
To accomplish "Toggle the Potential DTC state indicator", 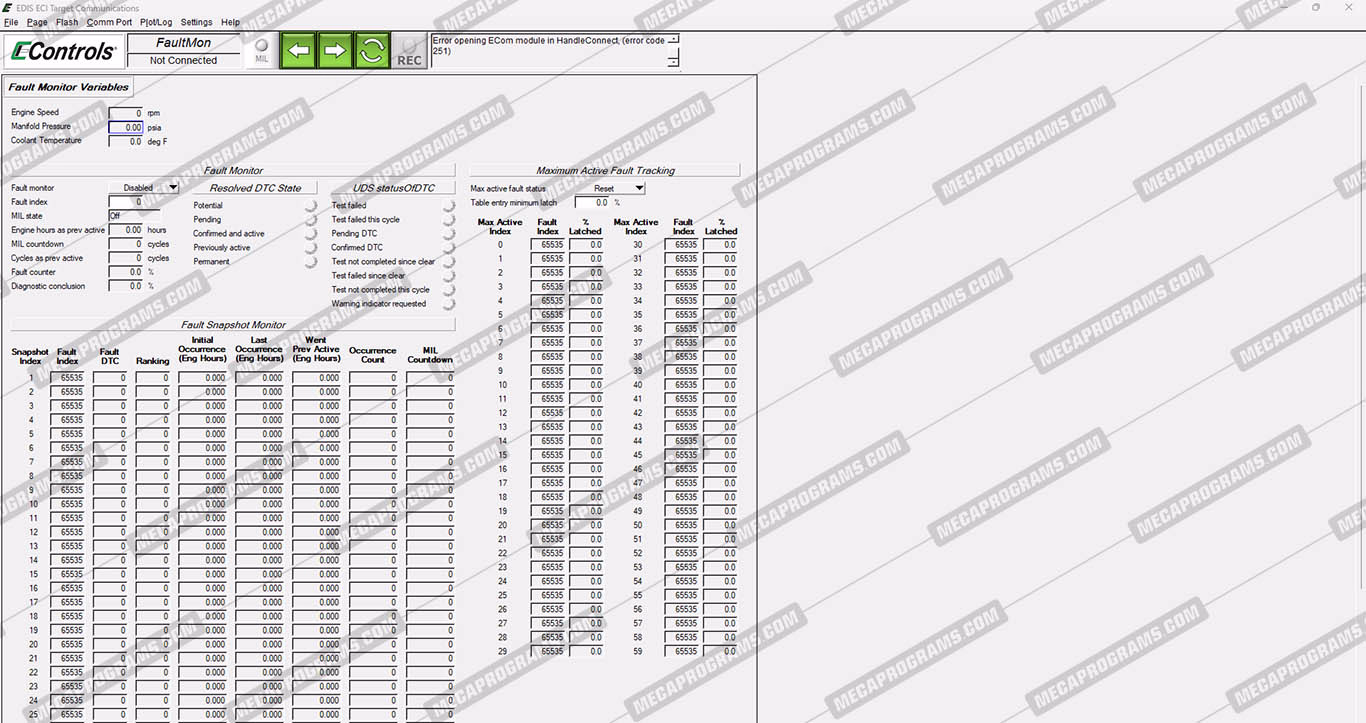I will point(311,206).
